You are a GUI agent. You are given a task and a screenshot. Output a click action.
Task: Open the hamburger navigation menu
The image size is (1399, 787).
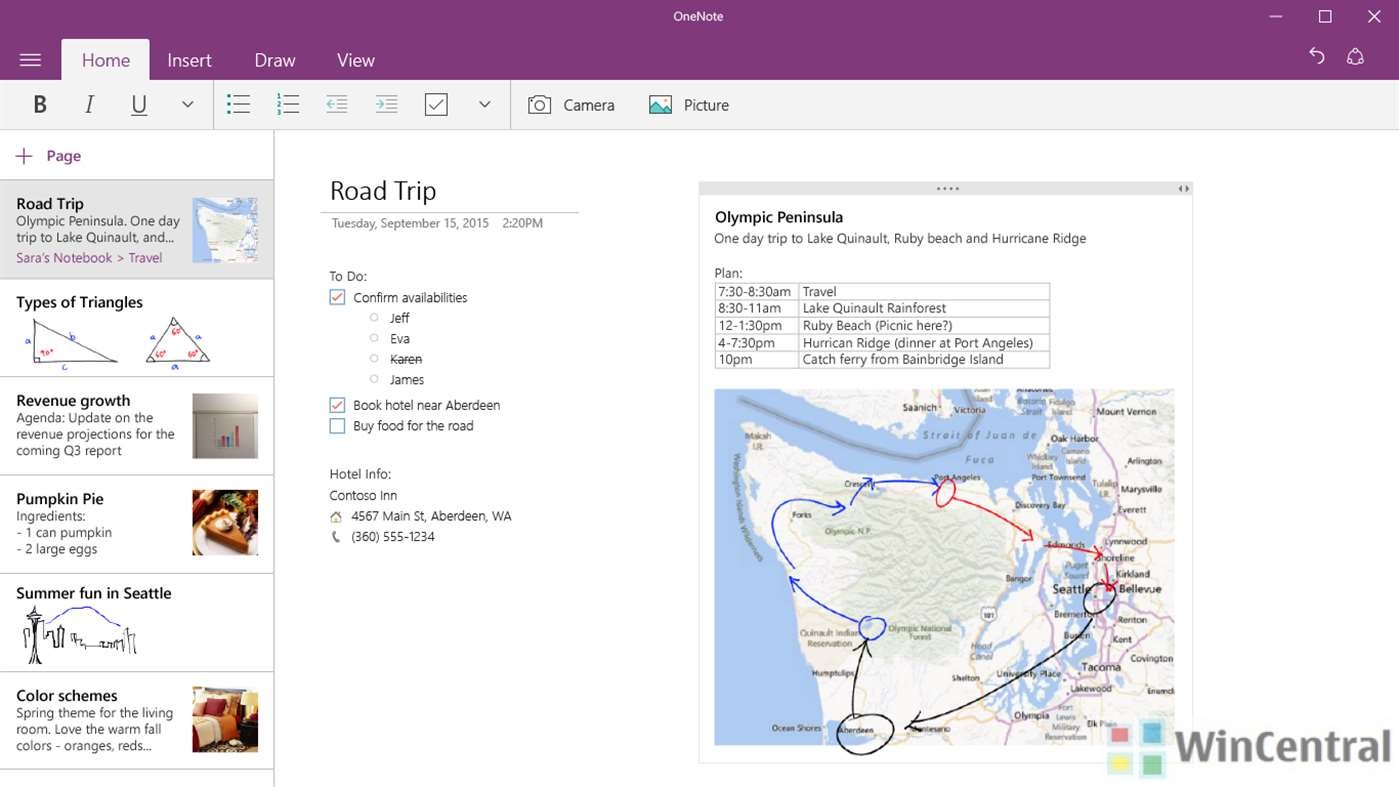point(30,60)
